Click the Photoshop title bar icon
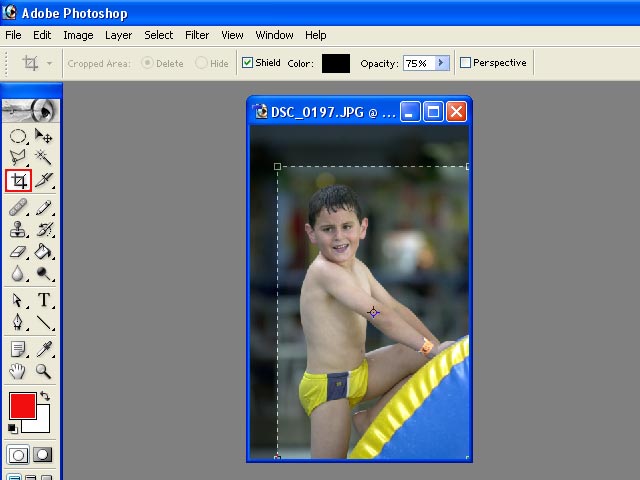Screen dimensions: 640x480 tap(9, 12)
